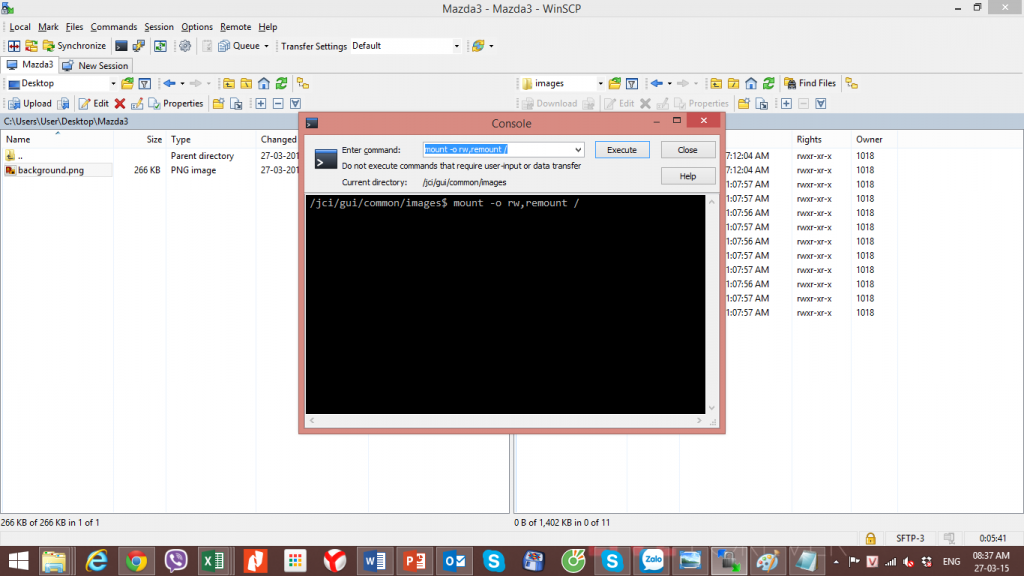The image size is (1024, 576).
Task: Click the Execute button in Console
Action: (x=622, y=150)
